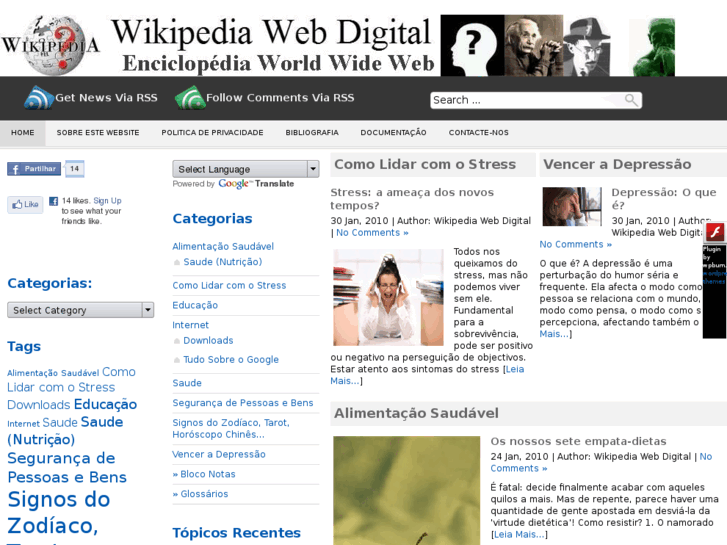Open the Saude category in Categorias list
Image resolution: width=727 pixels, height=545 pixels.
187,383
